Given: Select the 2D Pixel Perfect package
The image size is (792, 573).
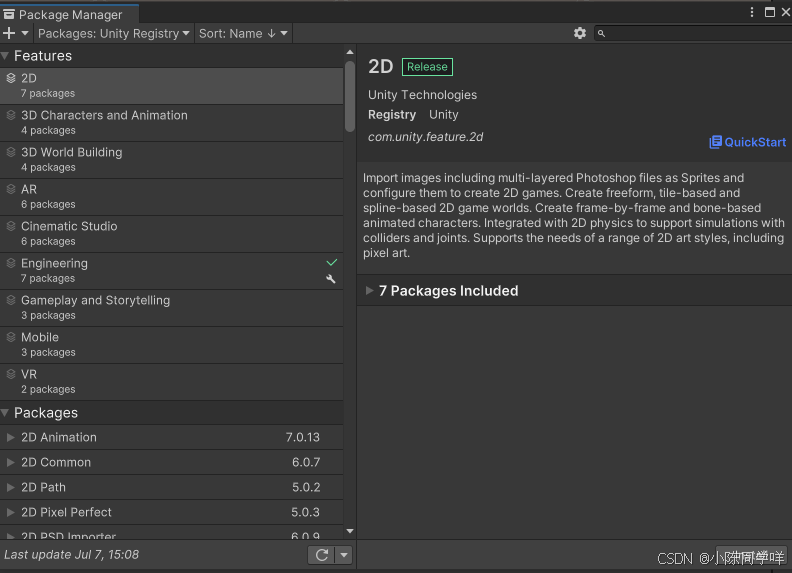Looking at the screenshot, I should pyautogui.click(x=171, y=512).
